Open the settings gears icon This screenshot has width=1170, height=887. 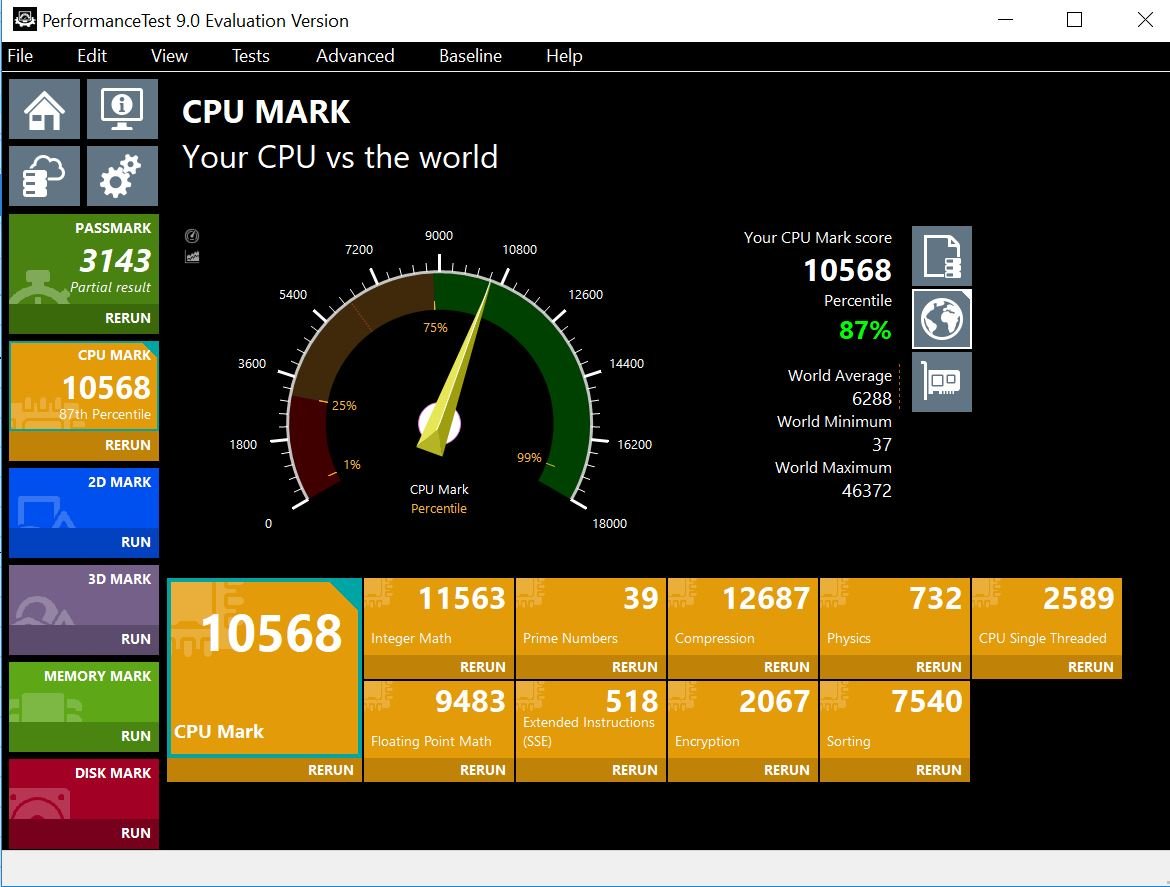point(122,175)
